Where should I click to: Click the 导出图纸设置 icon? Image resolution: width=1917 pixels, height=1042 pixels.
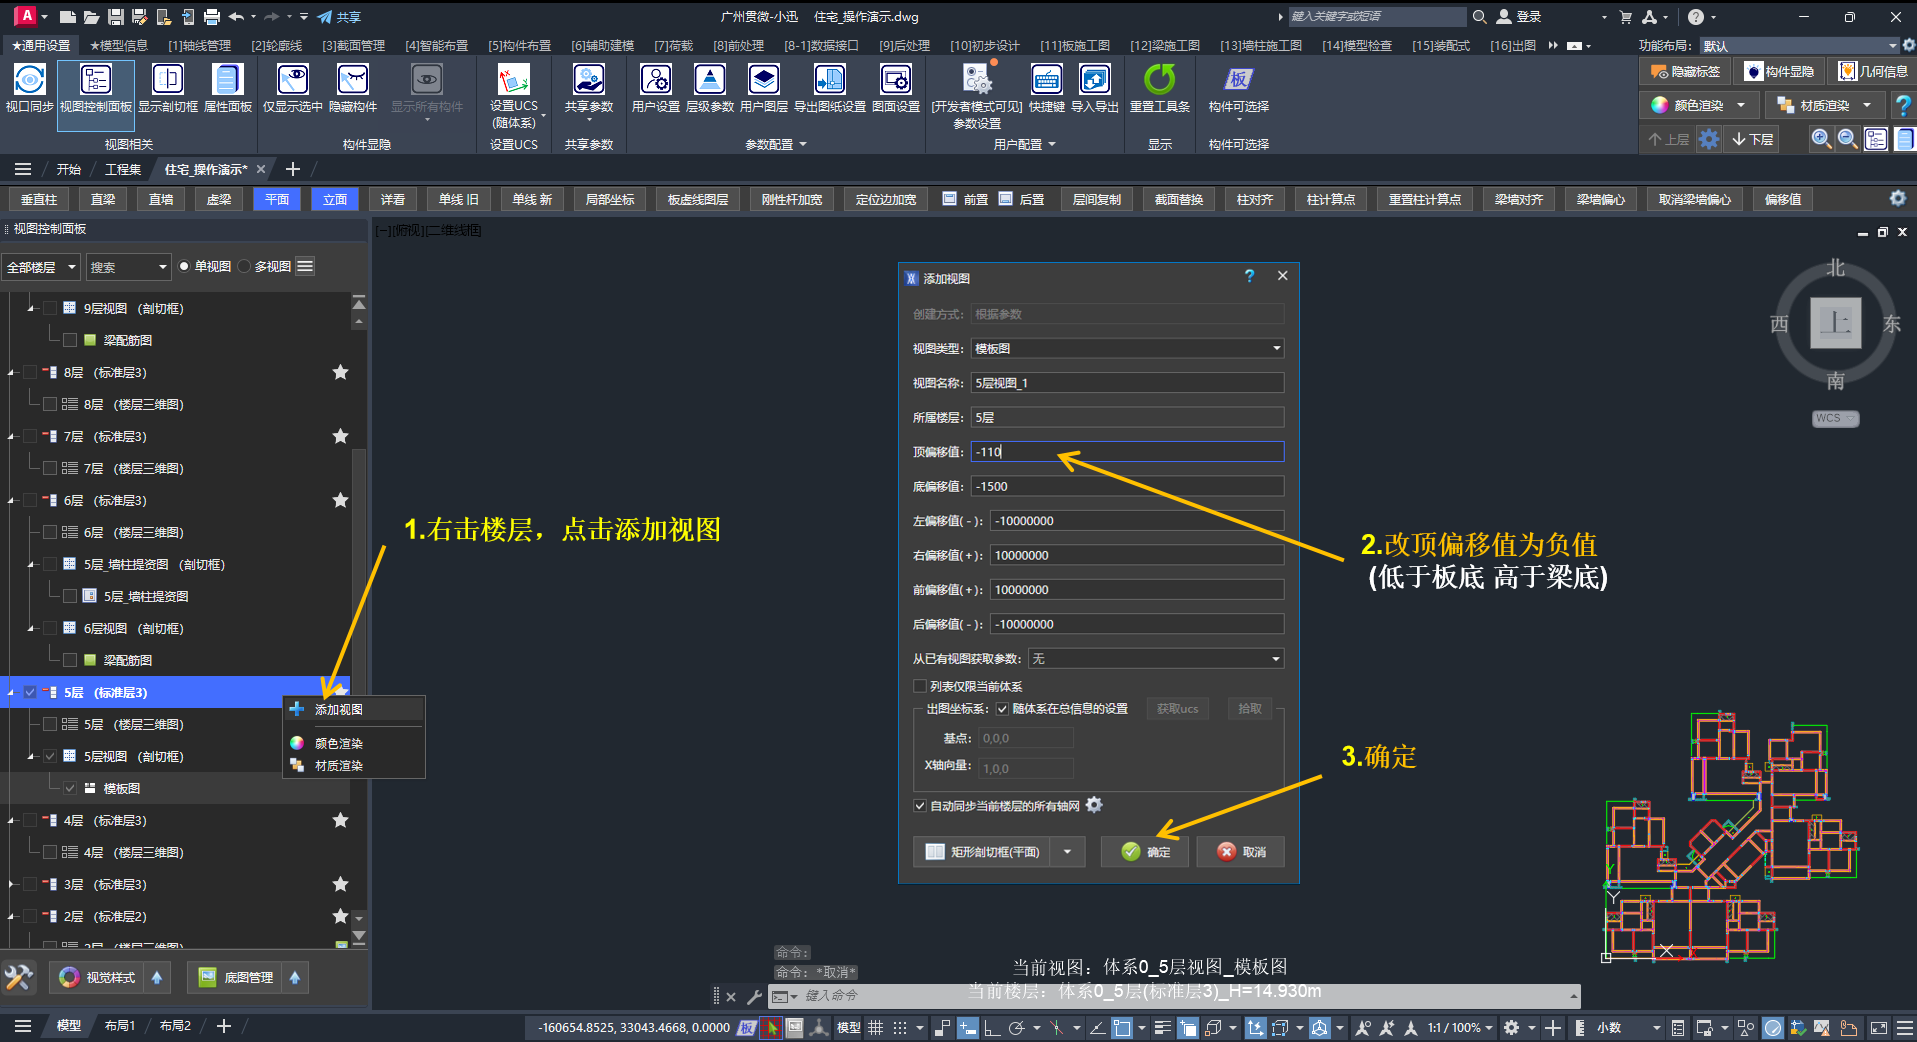[x=830, y=80]
